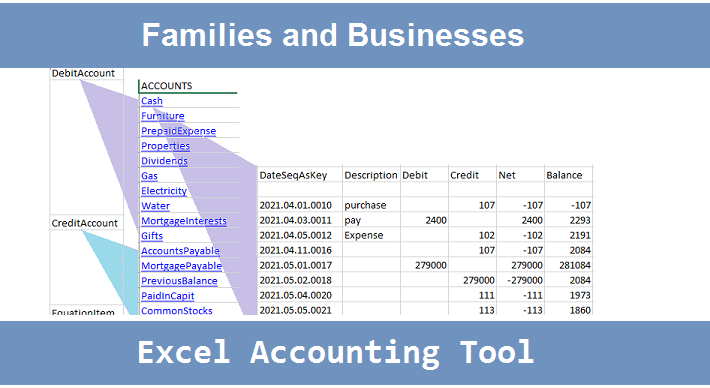
Task: Select the 111 credit cell
Action: point(472,295)
